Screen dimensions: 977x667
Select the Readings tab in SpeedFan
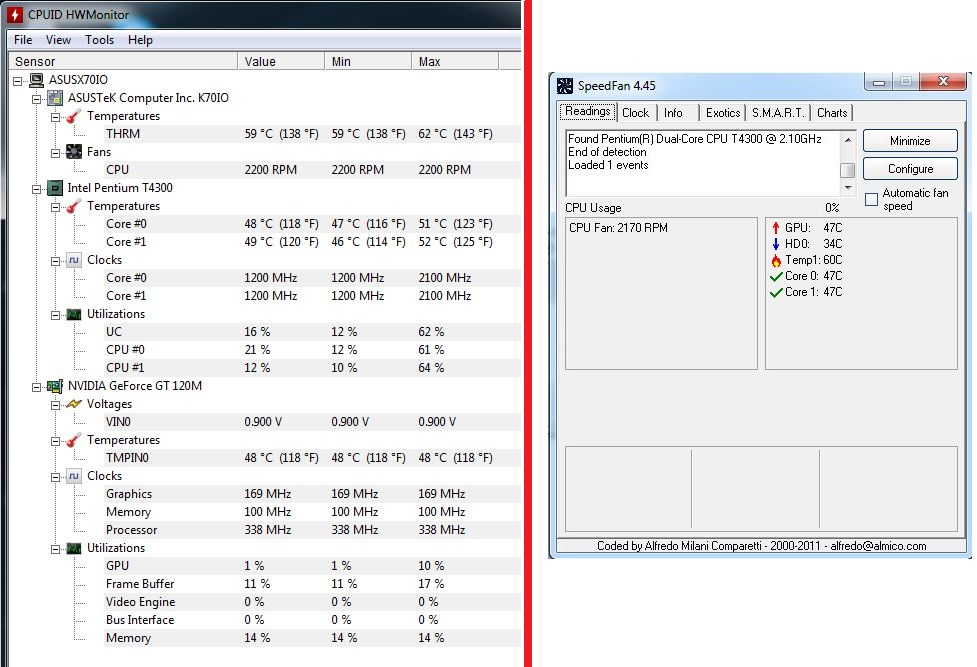[x=587, y=112]
